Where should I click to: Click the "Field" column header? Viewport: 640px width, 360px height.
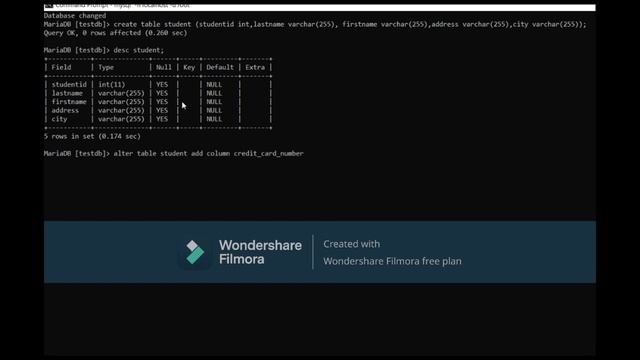[x=61, y=67]
